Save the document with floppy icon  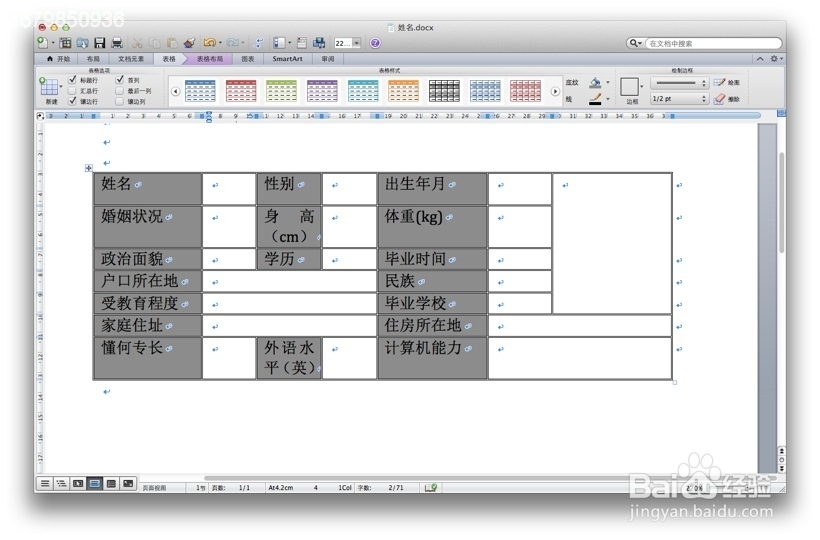click(x=100, y=43)
